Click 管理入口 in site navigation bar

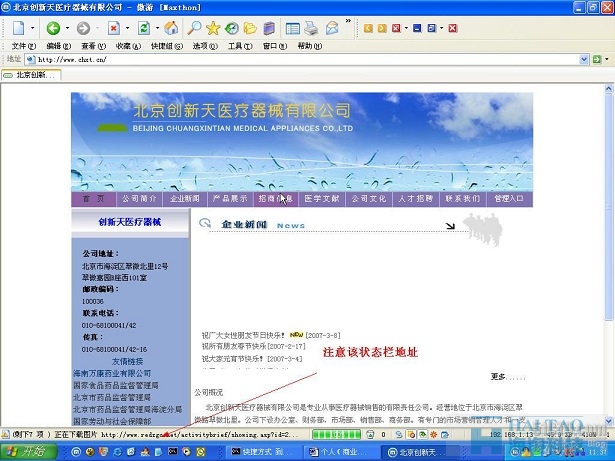click(x=509, y=199)
